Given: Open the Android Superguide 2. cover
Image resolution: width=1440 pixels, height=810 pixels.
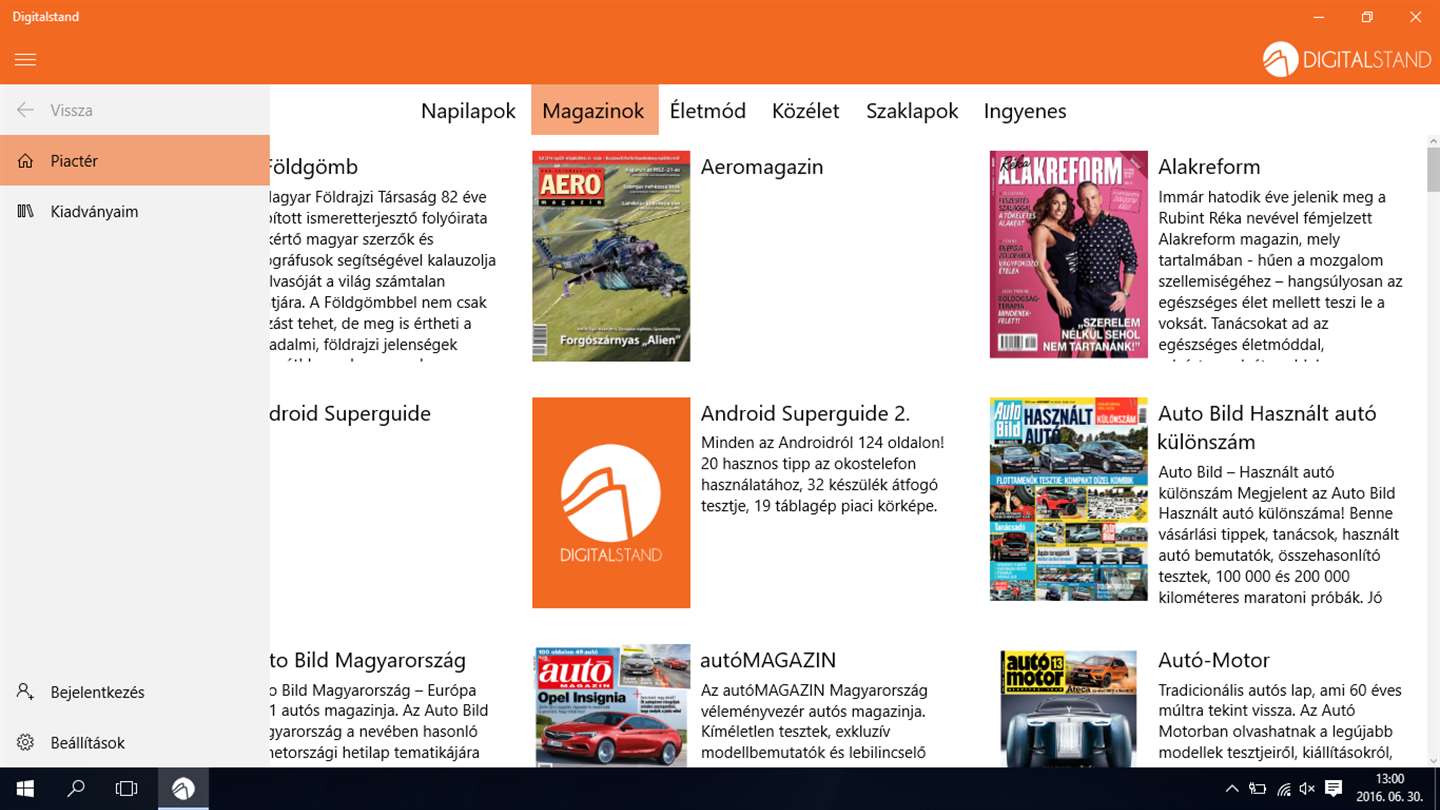Looking at the screenshot, I should coord(611,503).
